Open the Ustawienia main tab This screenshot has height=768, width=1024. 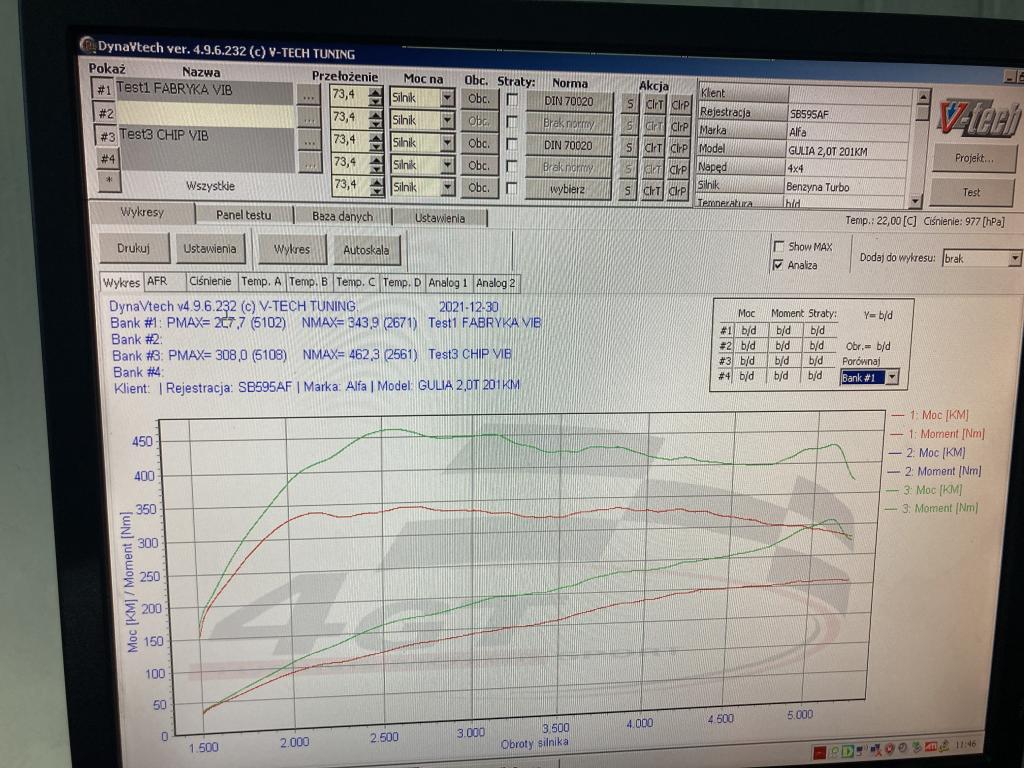click(x=440, y=218)
